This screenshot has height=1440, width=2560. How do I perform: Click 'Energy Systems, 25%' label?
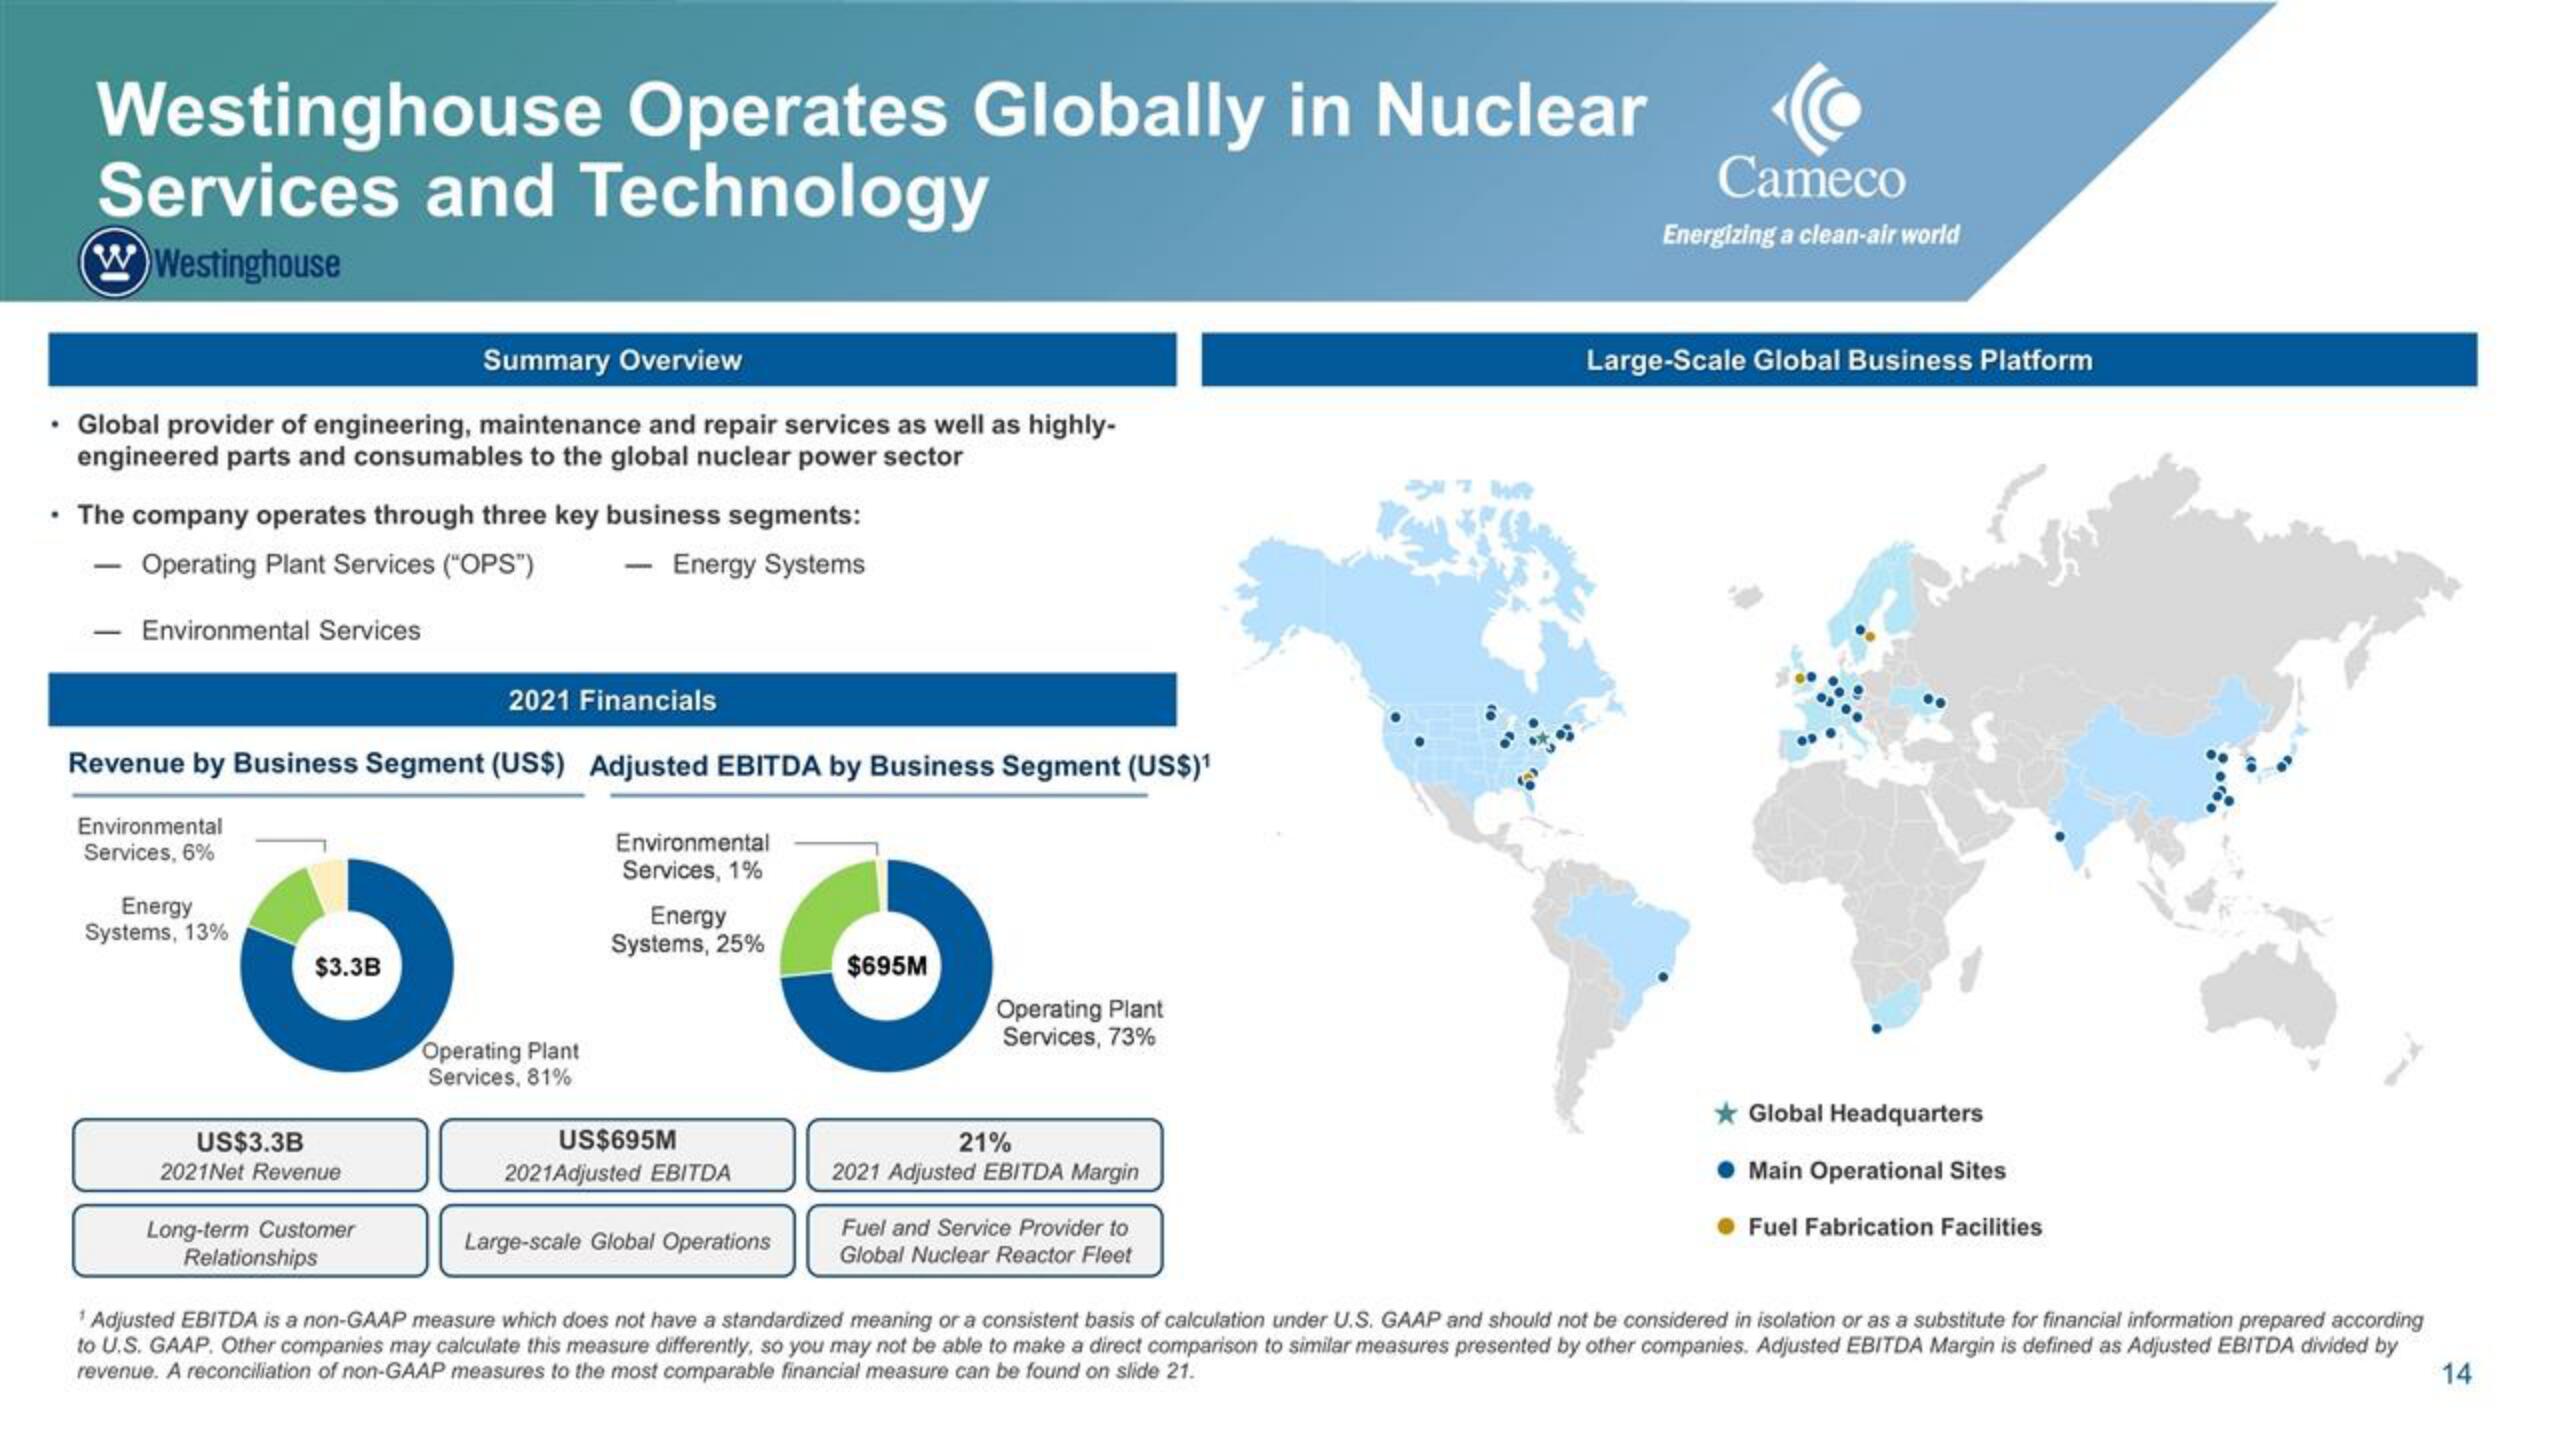click(x=688, y=930)
